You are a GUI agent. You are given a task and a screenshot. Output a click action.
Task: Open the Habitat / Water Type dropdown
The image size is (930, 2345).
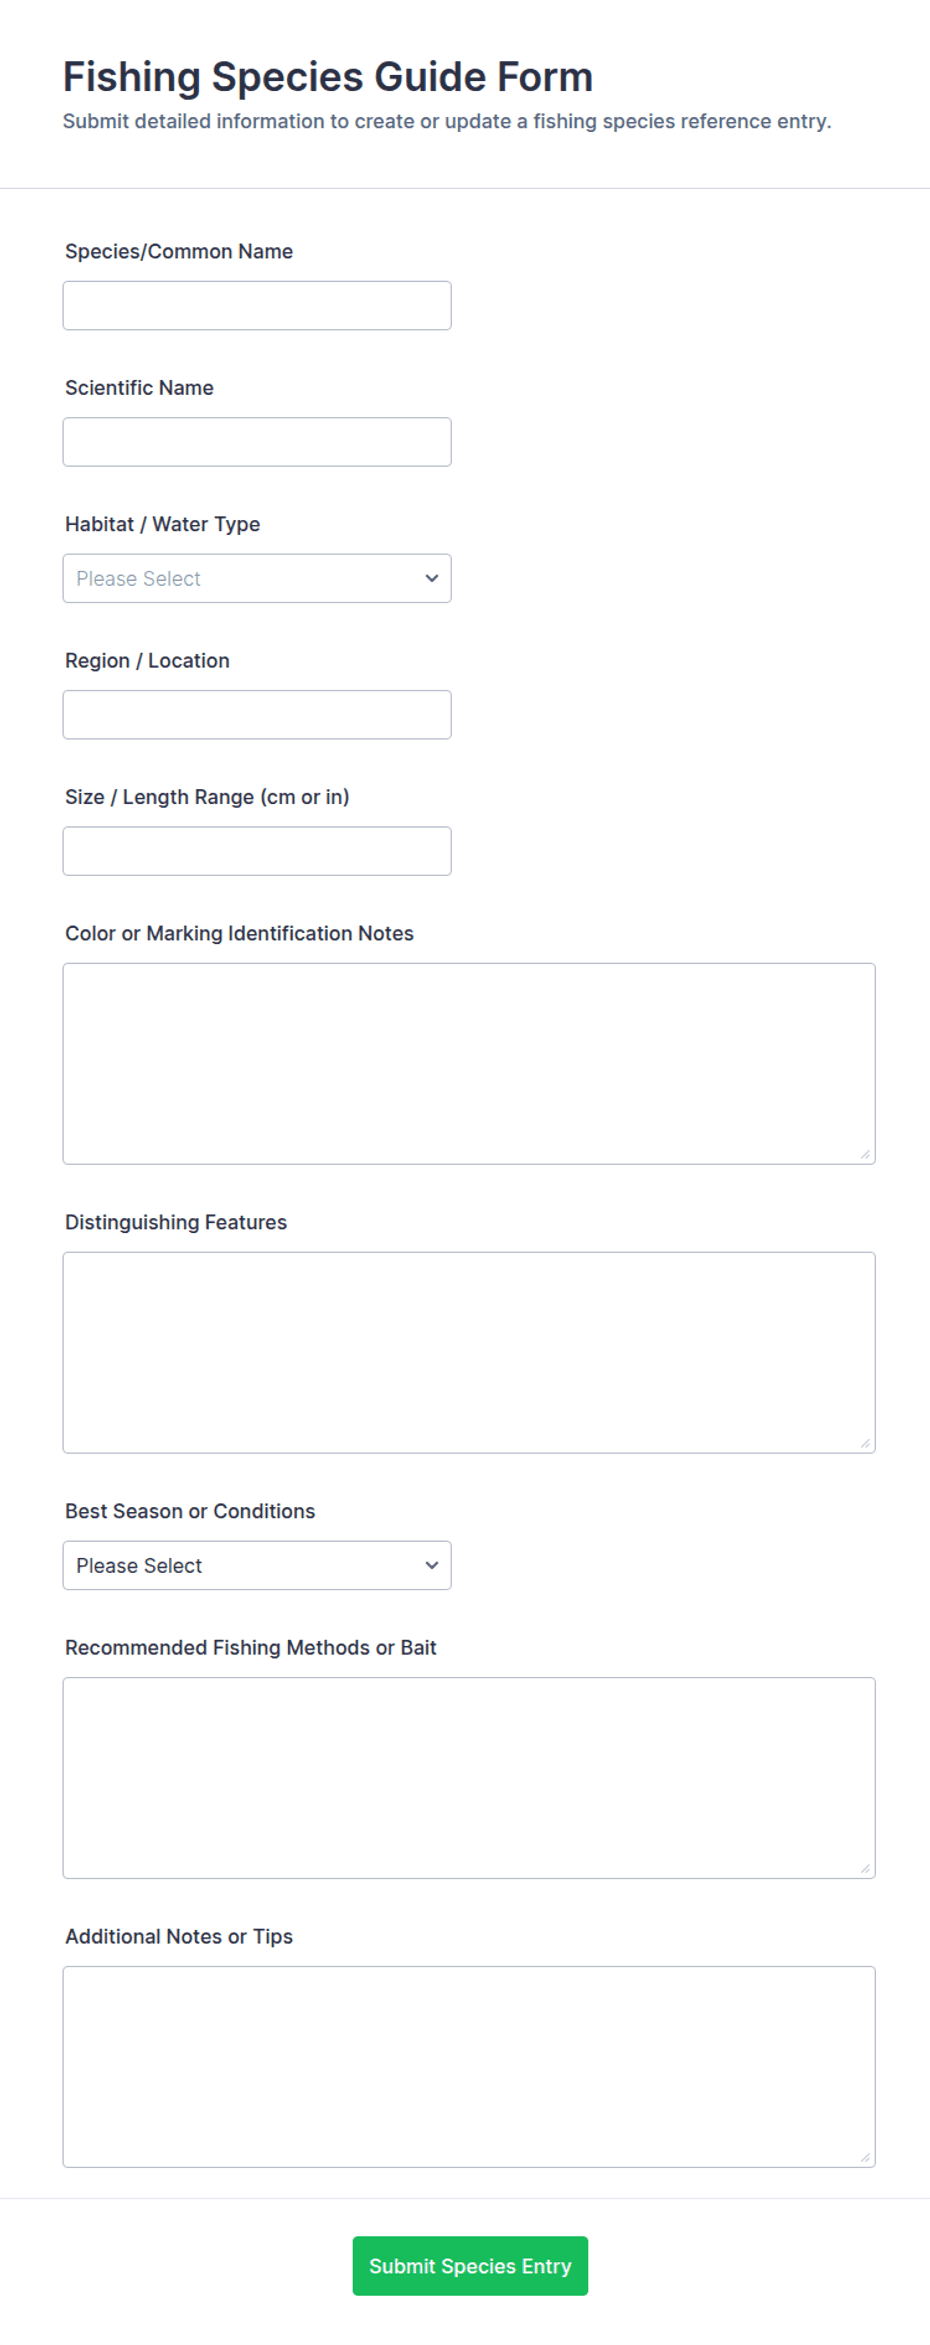[x=257, y=578]
